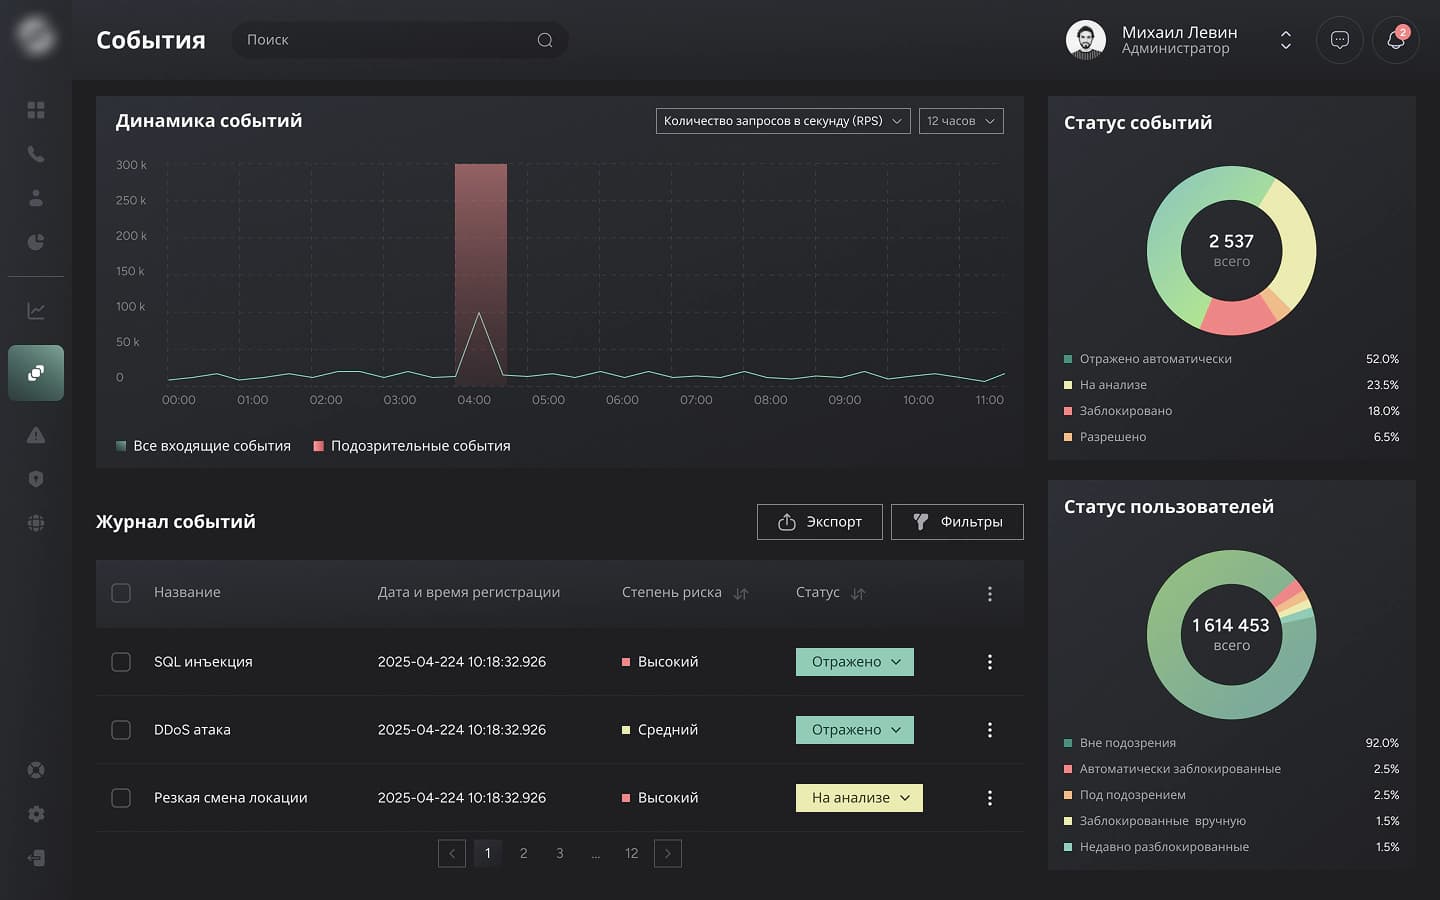Click the logout icon in sidebar
The height and width of the screenshot is (900, 1440).
tap(36, 858)
